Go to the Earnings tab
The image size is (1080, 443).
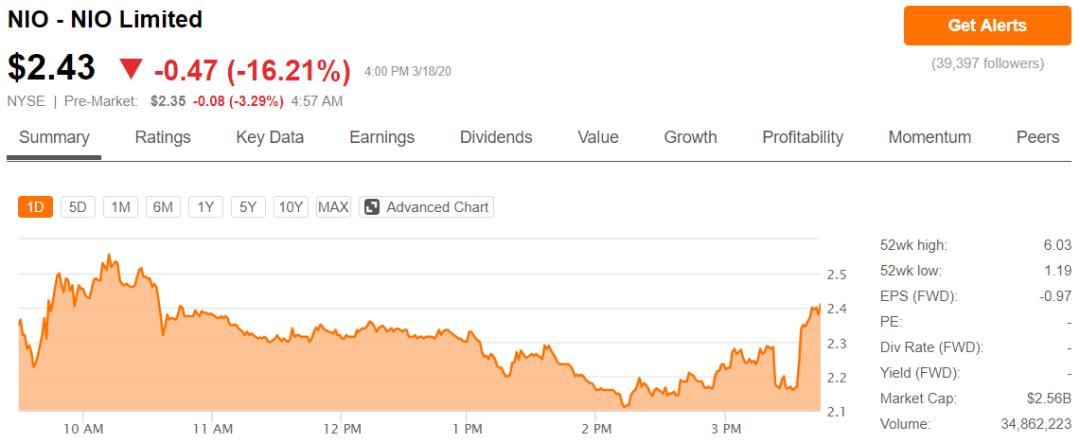tap(382, 138)
